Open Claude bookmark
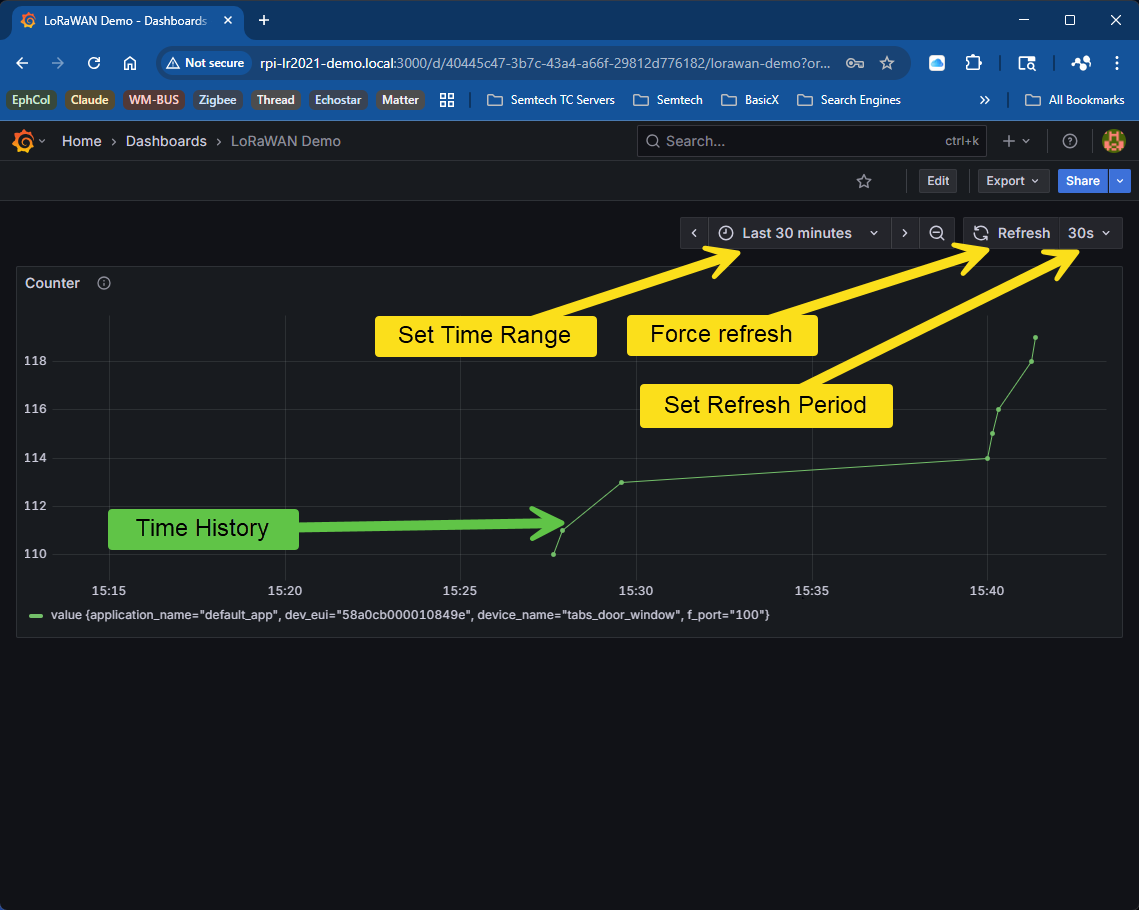1139x910 pixels. coord(89,100)
